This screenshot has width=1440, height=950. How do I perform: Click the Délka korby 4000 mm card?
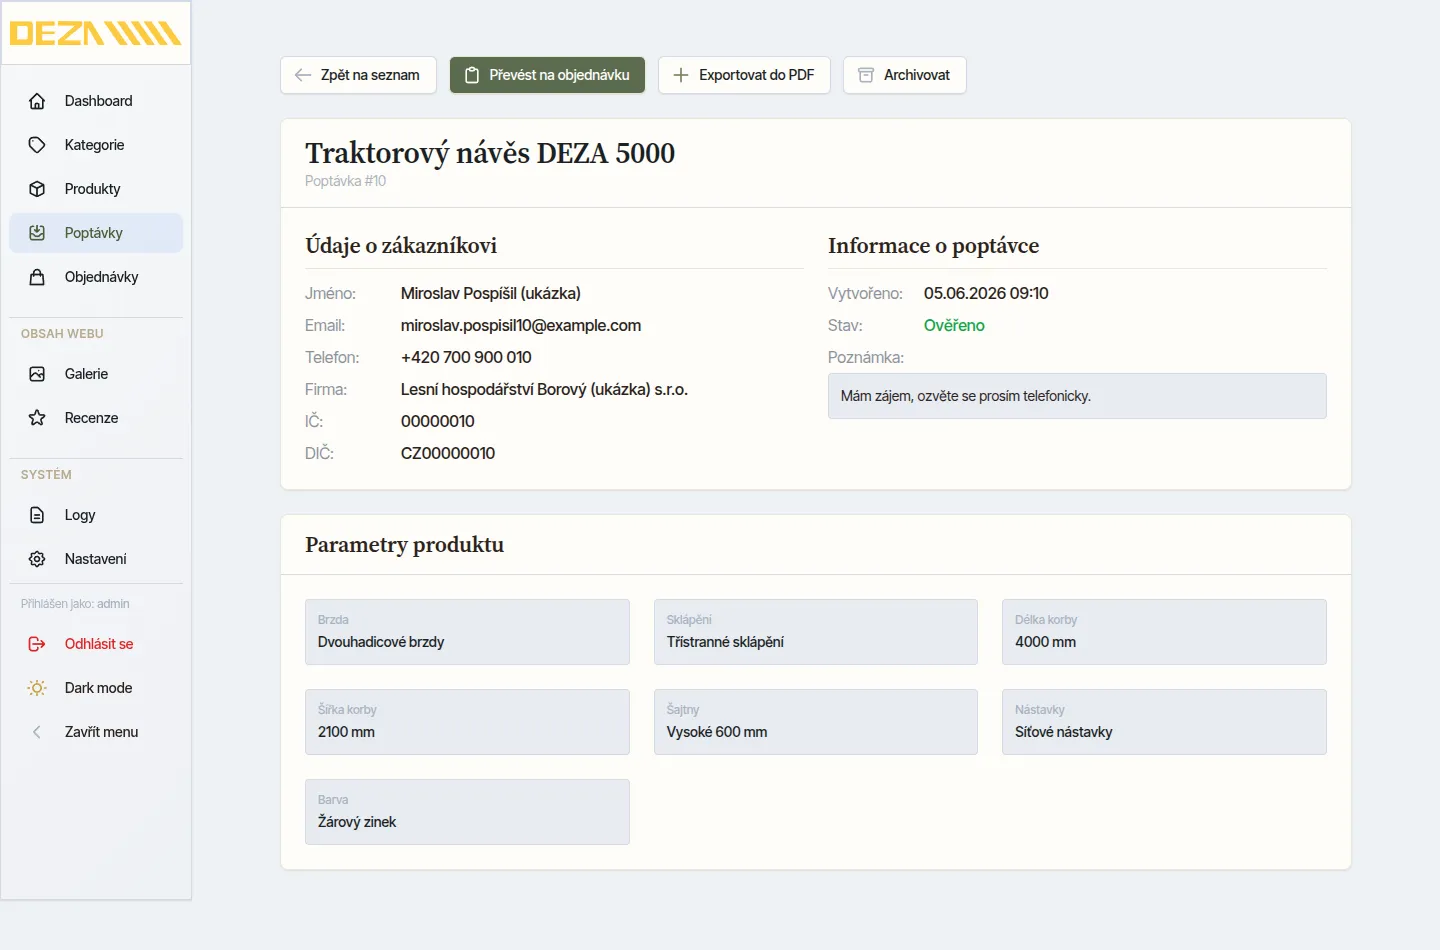1164,632
